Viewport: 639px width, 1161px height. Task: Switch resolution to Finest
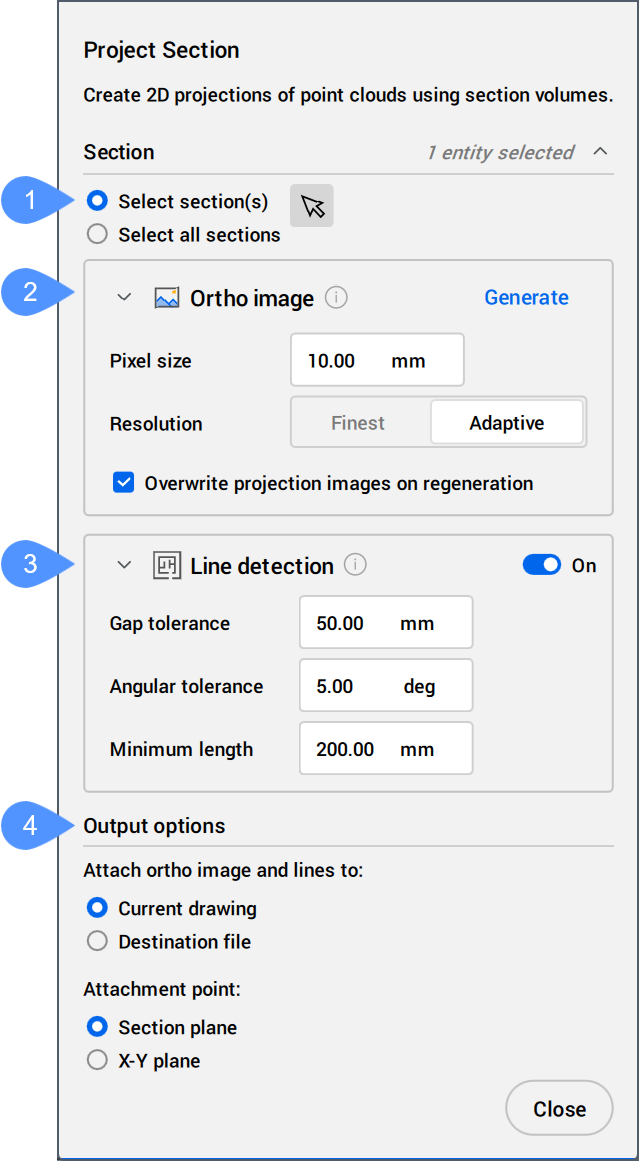coord(358,423)
